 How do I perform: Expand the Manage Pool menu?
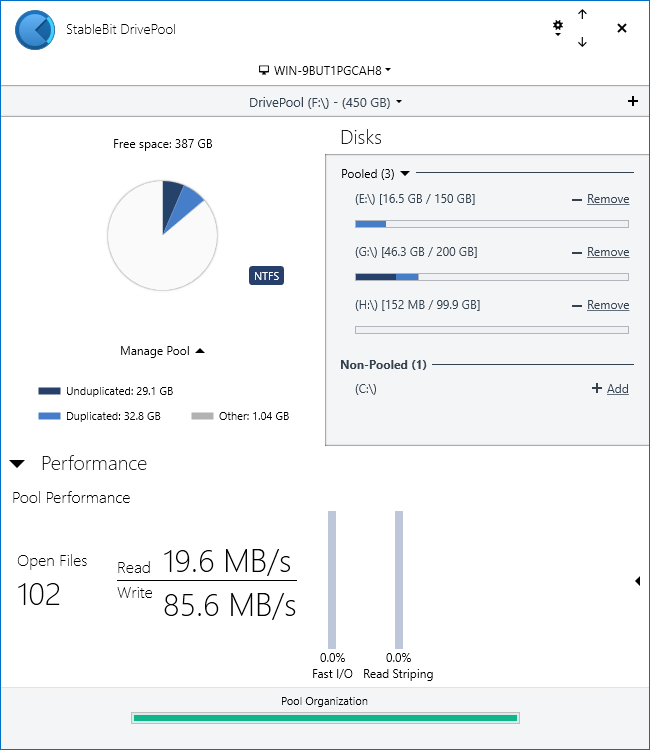[163, 351]
